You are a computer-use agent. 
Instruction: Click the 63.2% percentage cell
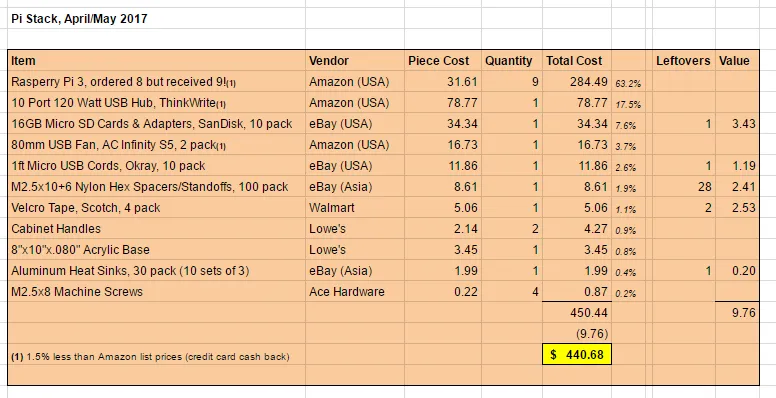tap(628, 83)
